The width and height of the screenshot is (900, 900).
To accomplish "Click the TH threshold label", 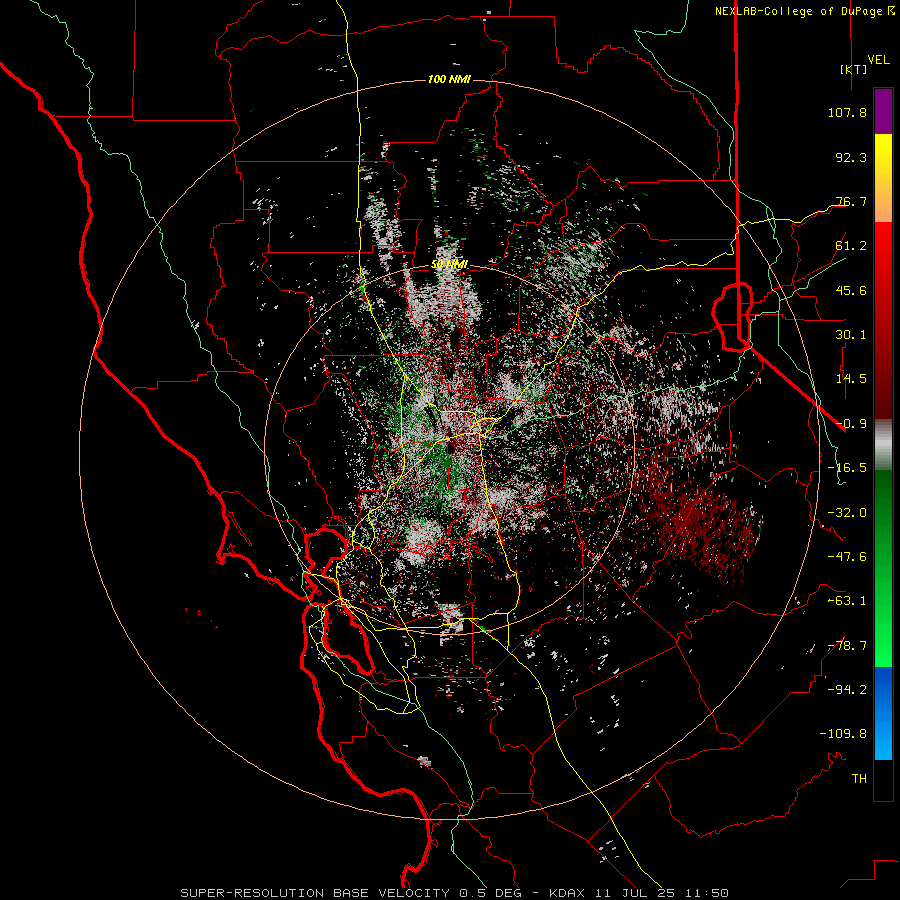I will (859, 779).
